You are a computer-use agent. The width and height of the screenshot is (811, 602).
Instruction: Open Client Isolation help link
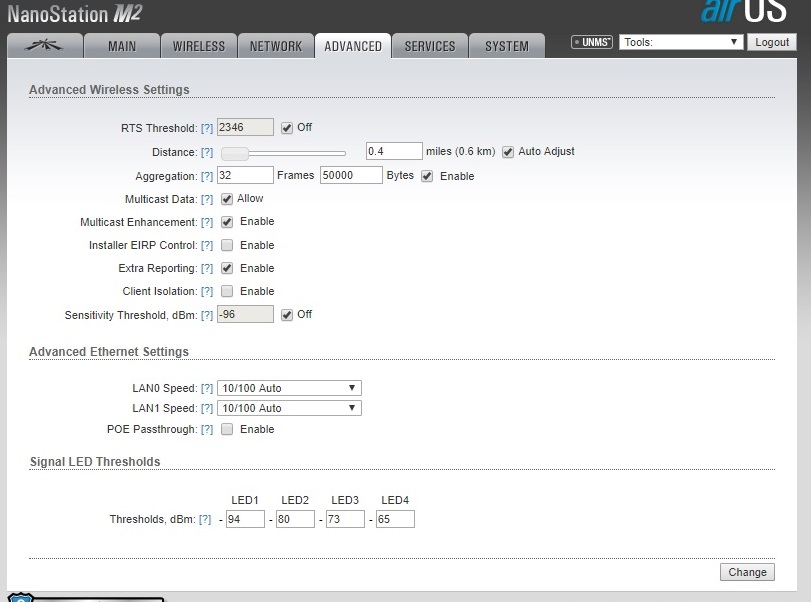point(207,291)
